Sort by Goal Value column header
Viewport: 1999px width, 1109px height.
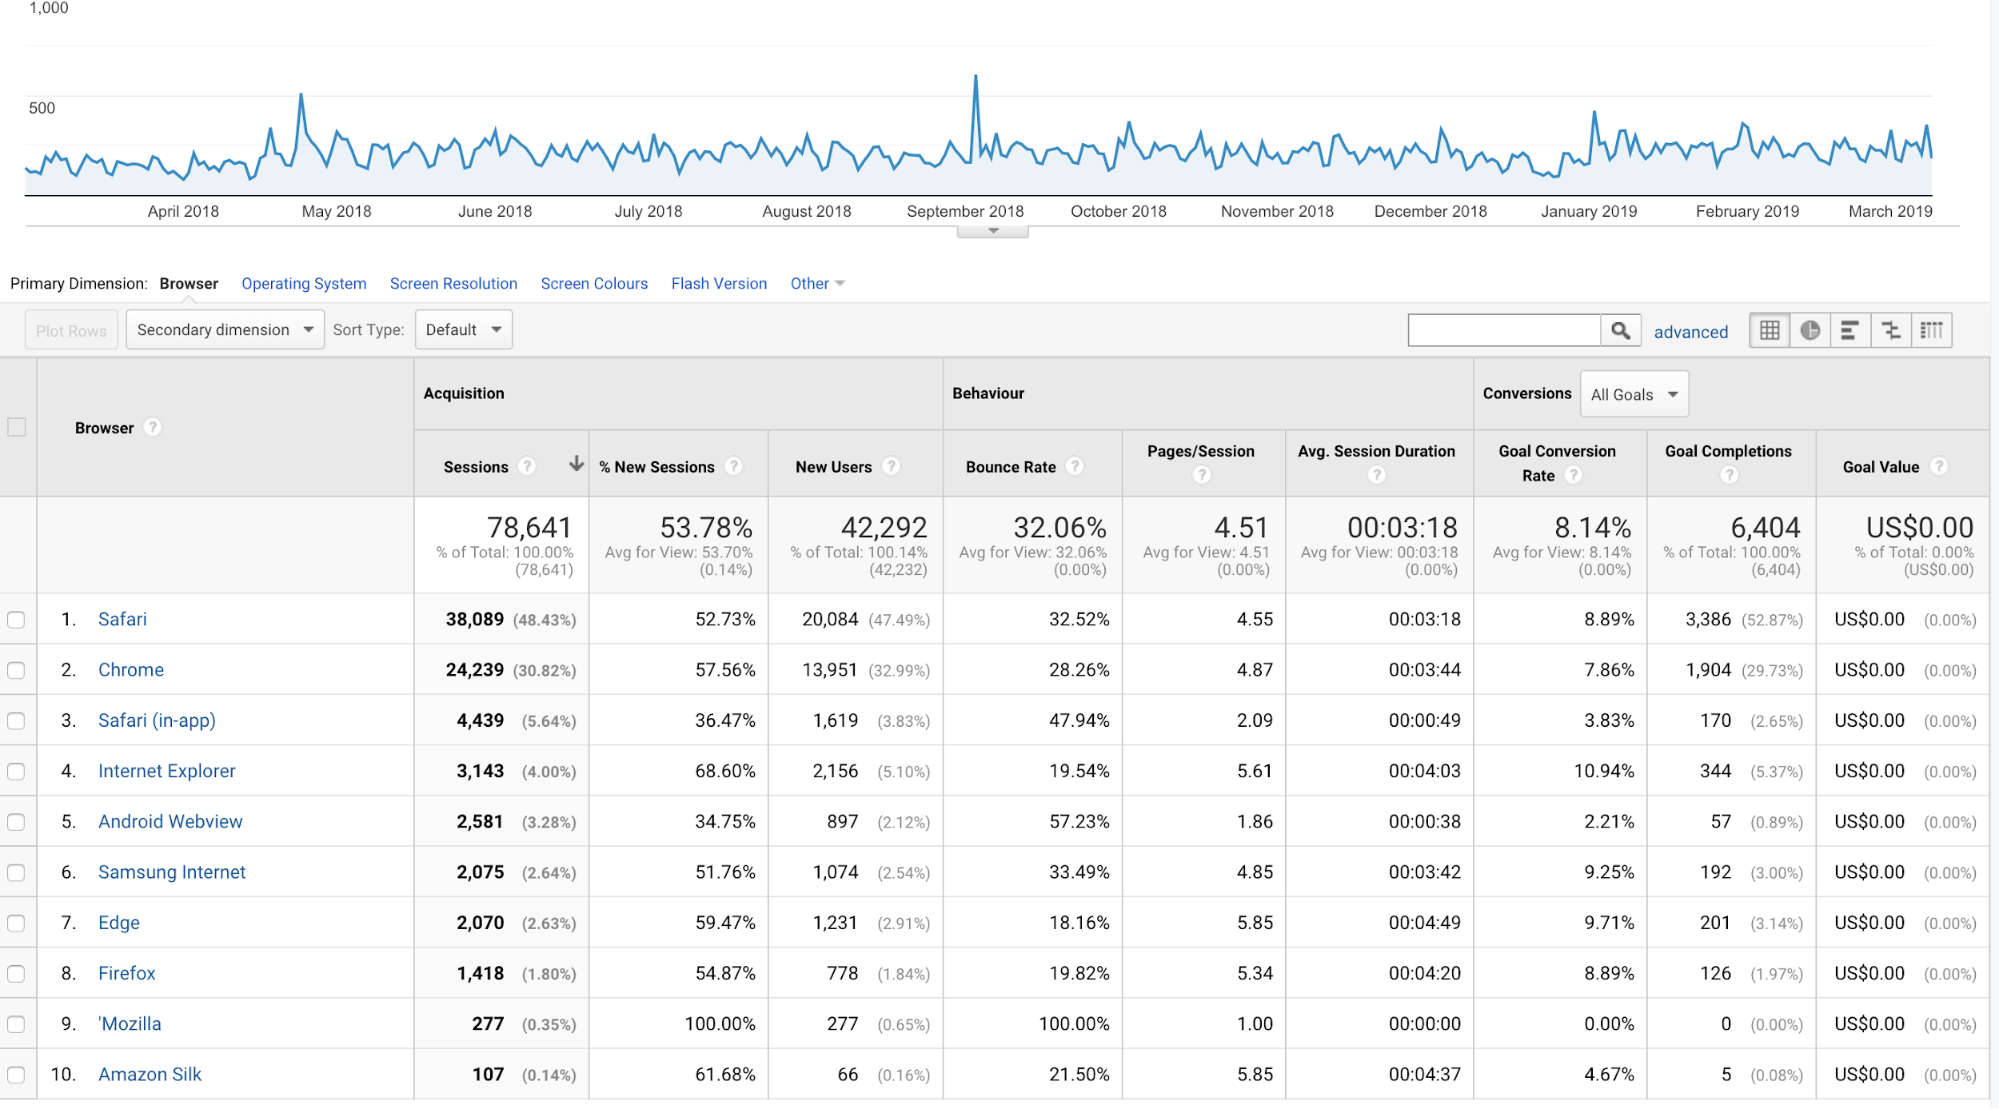click(1881, 467)
